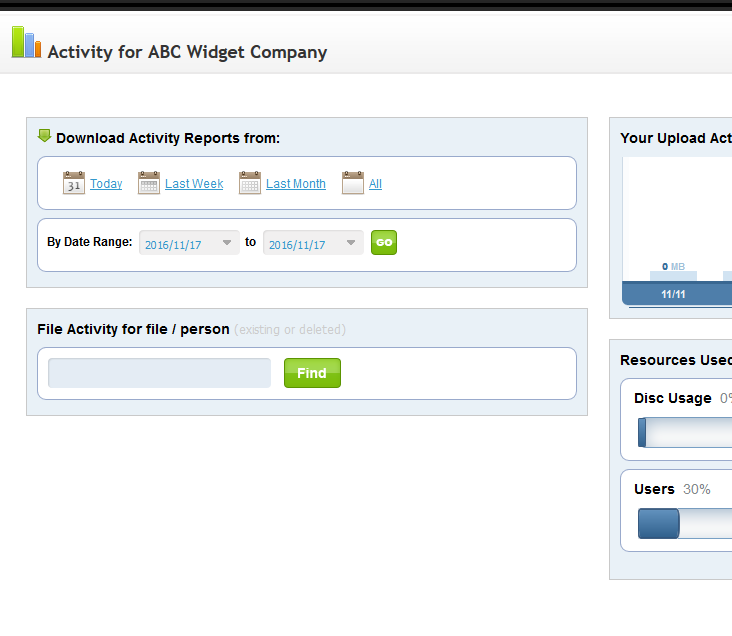Click the Today calendar icon
The width and height of the screenshot is (732, 636).
coord(74,183)
